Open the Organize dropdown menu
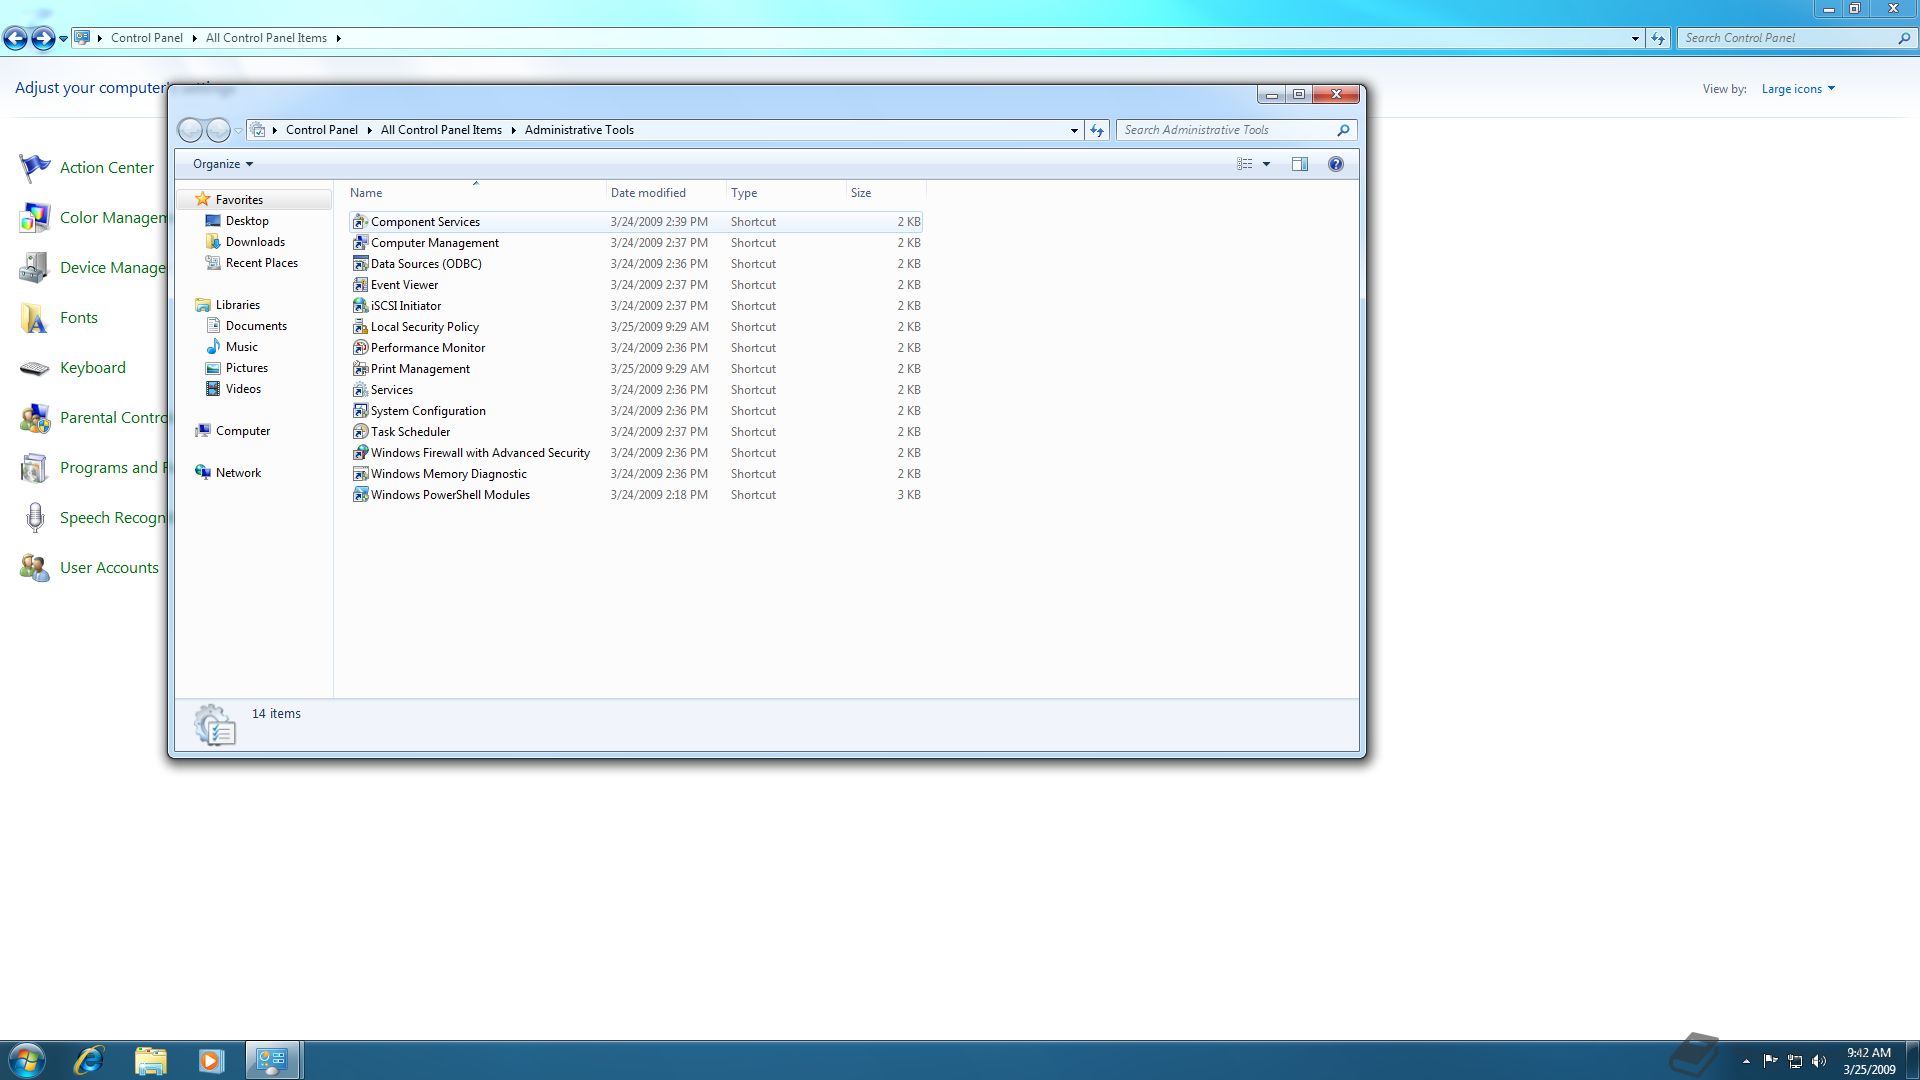Viewport: 1920px width, 1080px height. click(x=222, y=164)
